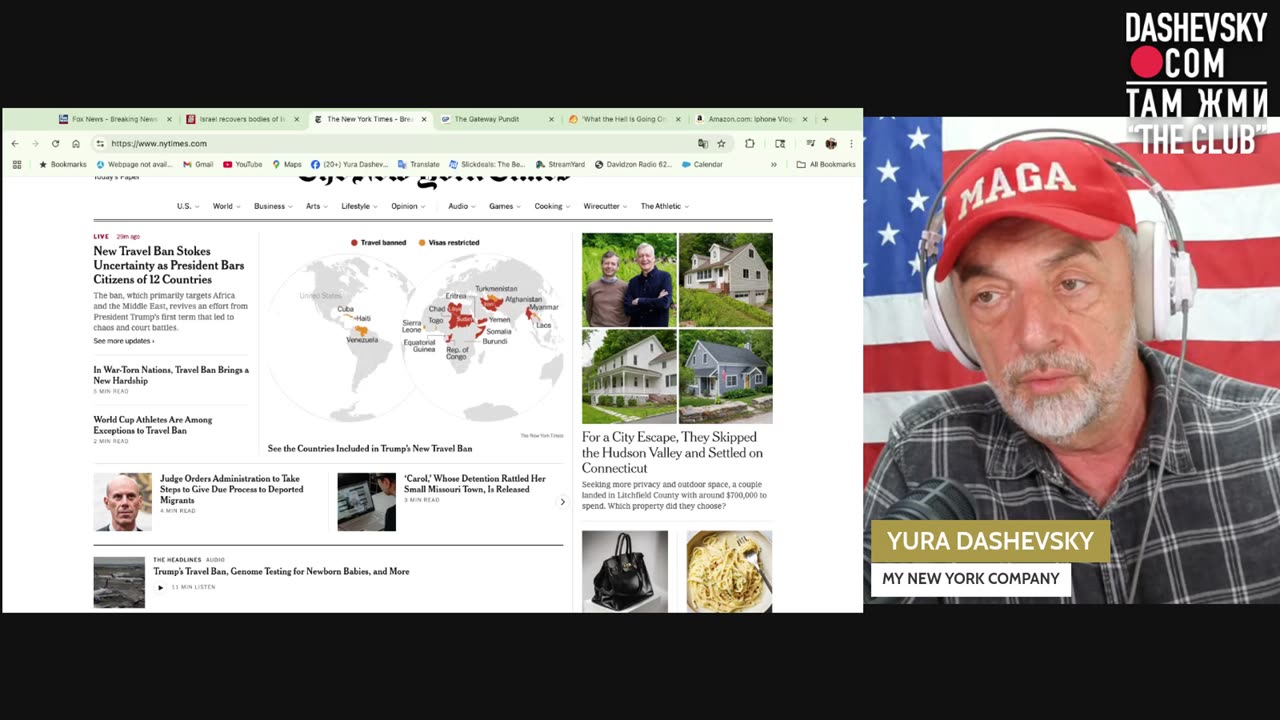Close the Amazon.com tab

point(805,119)
